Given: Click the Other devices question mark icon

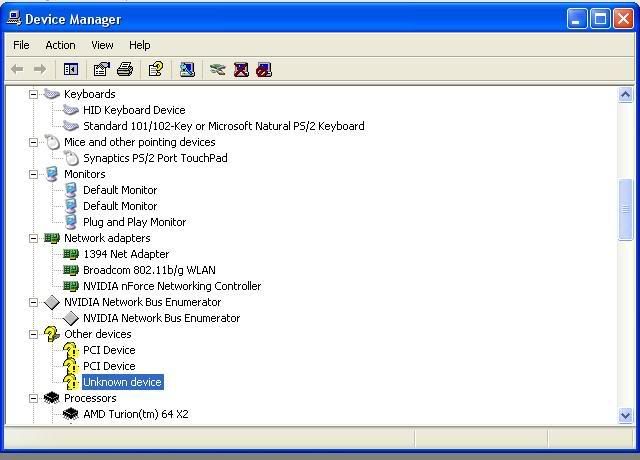Looking at the screenshot, I should [52, 334].
